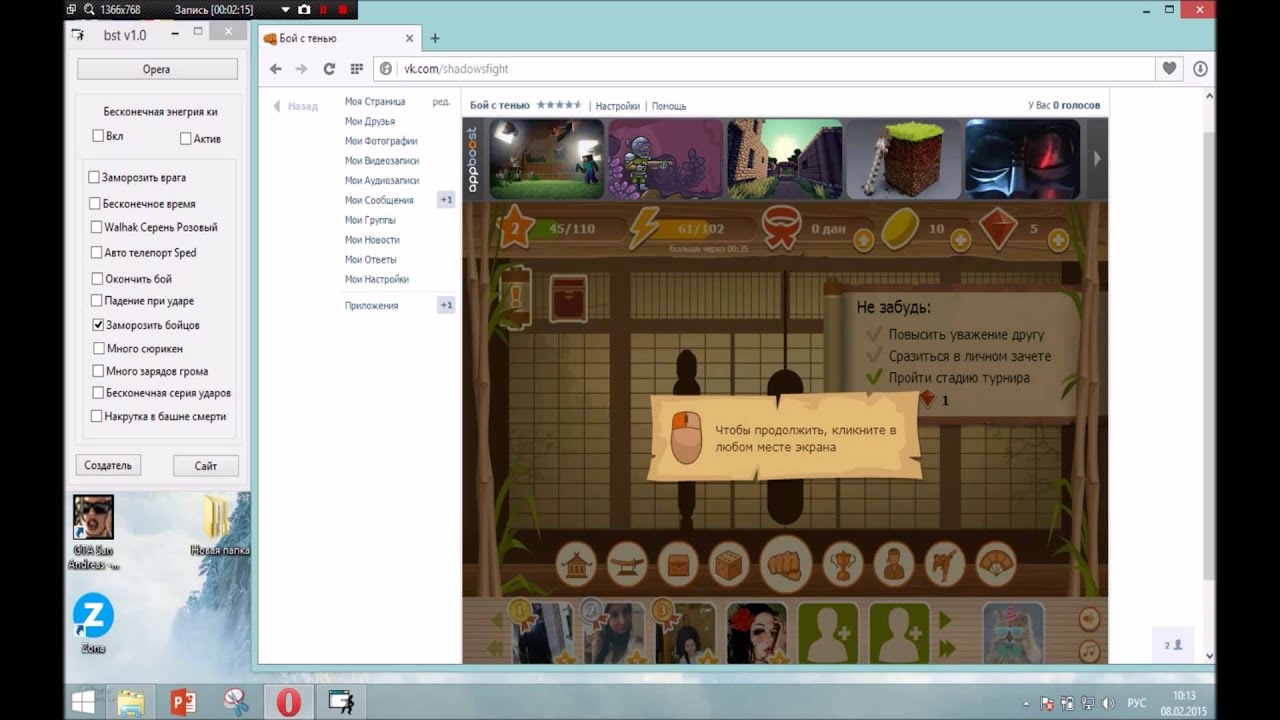Open the trophy tournament icon
1280x720 pixels.
pos(842,565)
